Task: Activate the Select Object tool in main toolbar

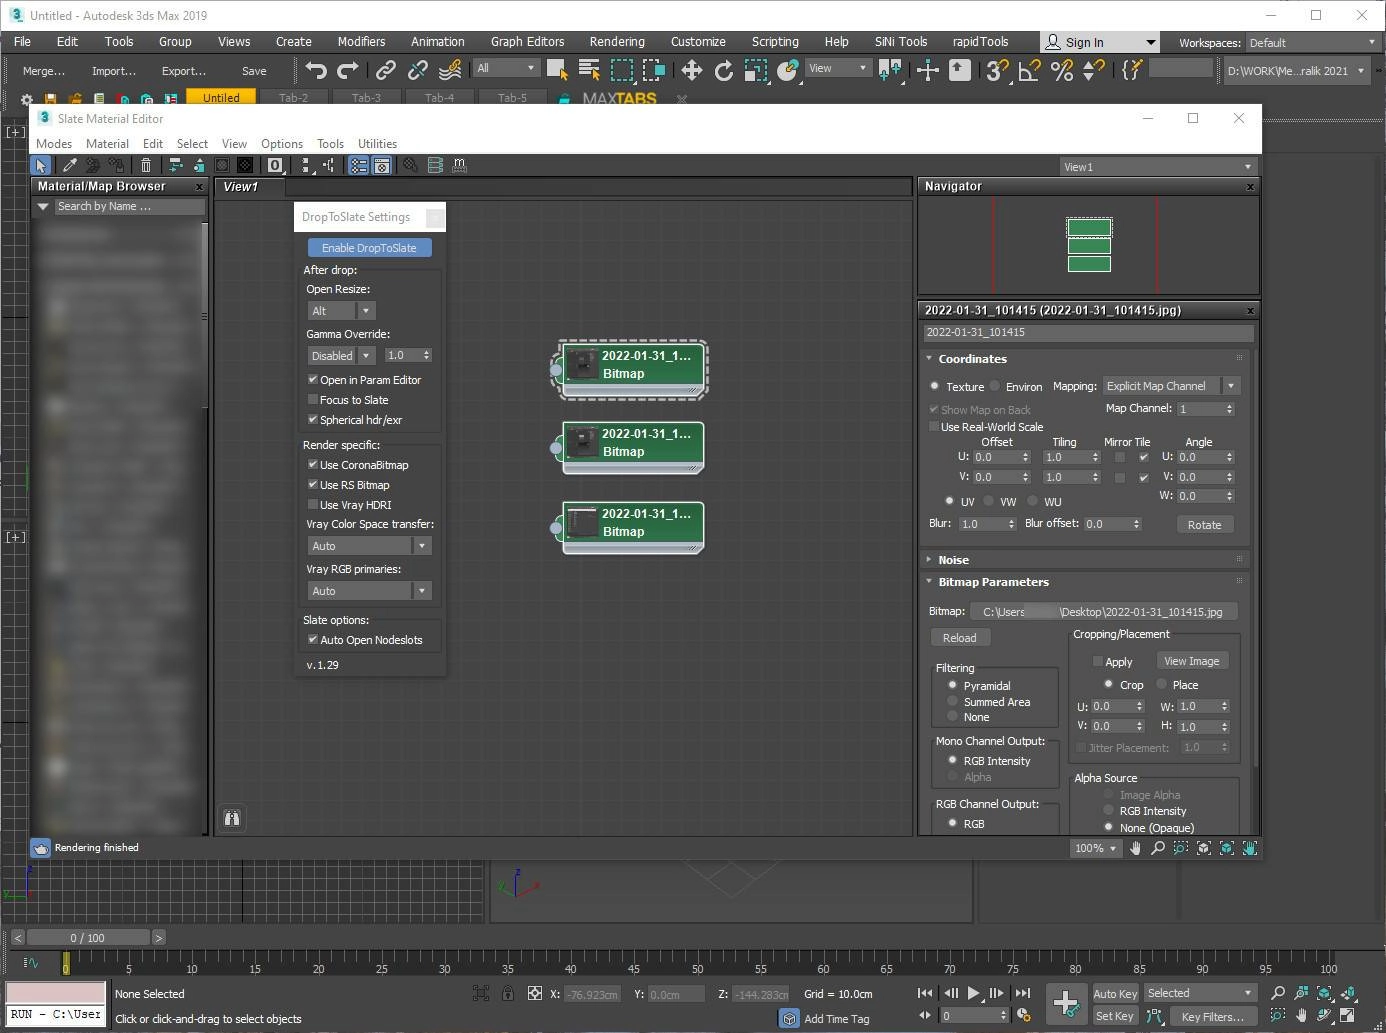Action: pos(557,70)
